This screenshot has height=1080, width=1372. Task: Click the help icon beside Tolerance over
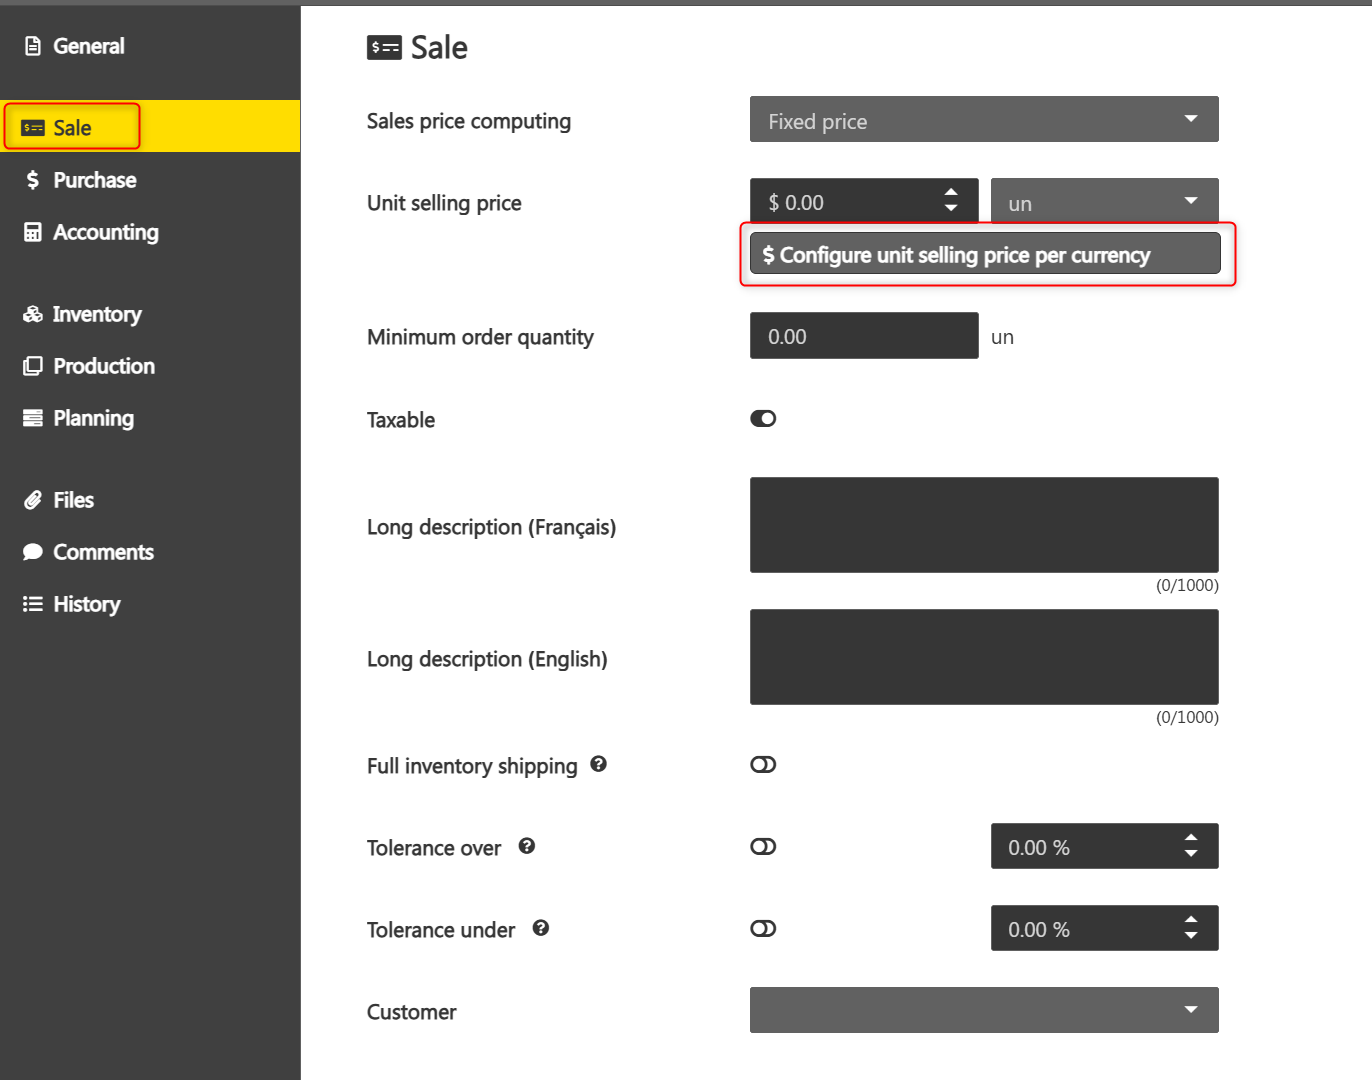click(527, 846)
